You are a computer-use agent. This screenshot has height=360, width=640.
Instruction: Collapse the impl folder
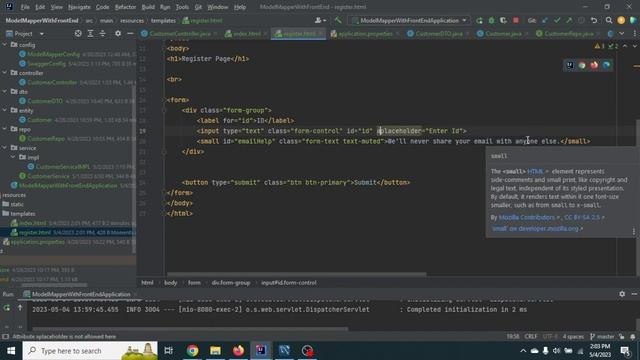tap(13, 157)
